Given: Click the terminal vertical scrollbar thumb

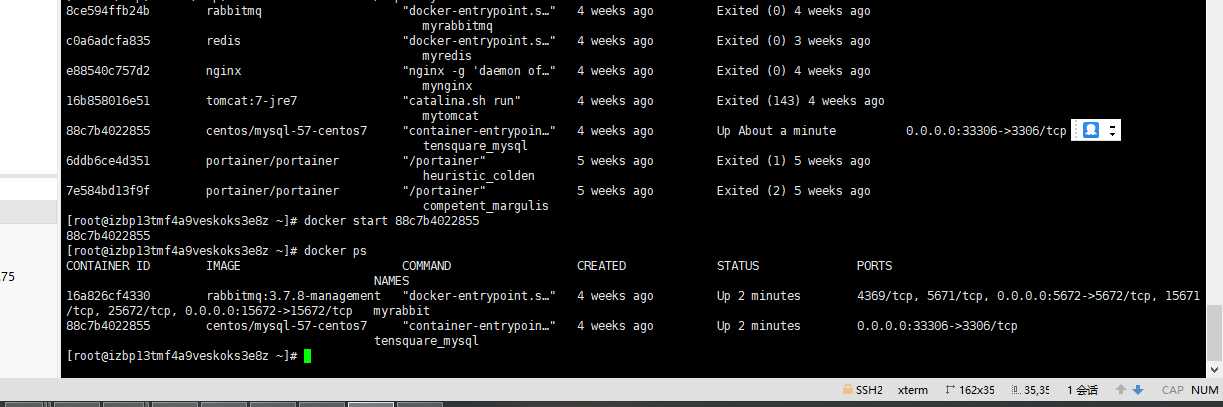Looking at the screenshot, I should pos(1214,332).
